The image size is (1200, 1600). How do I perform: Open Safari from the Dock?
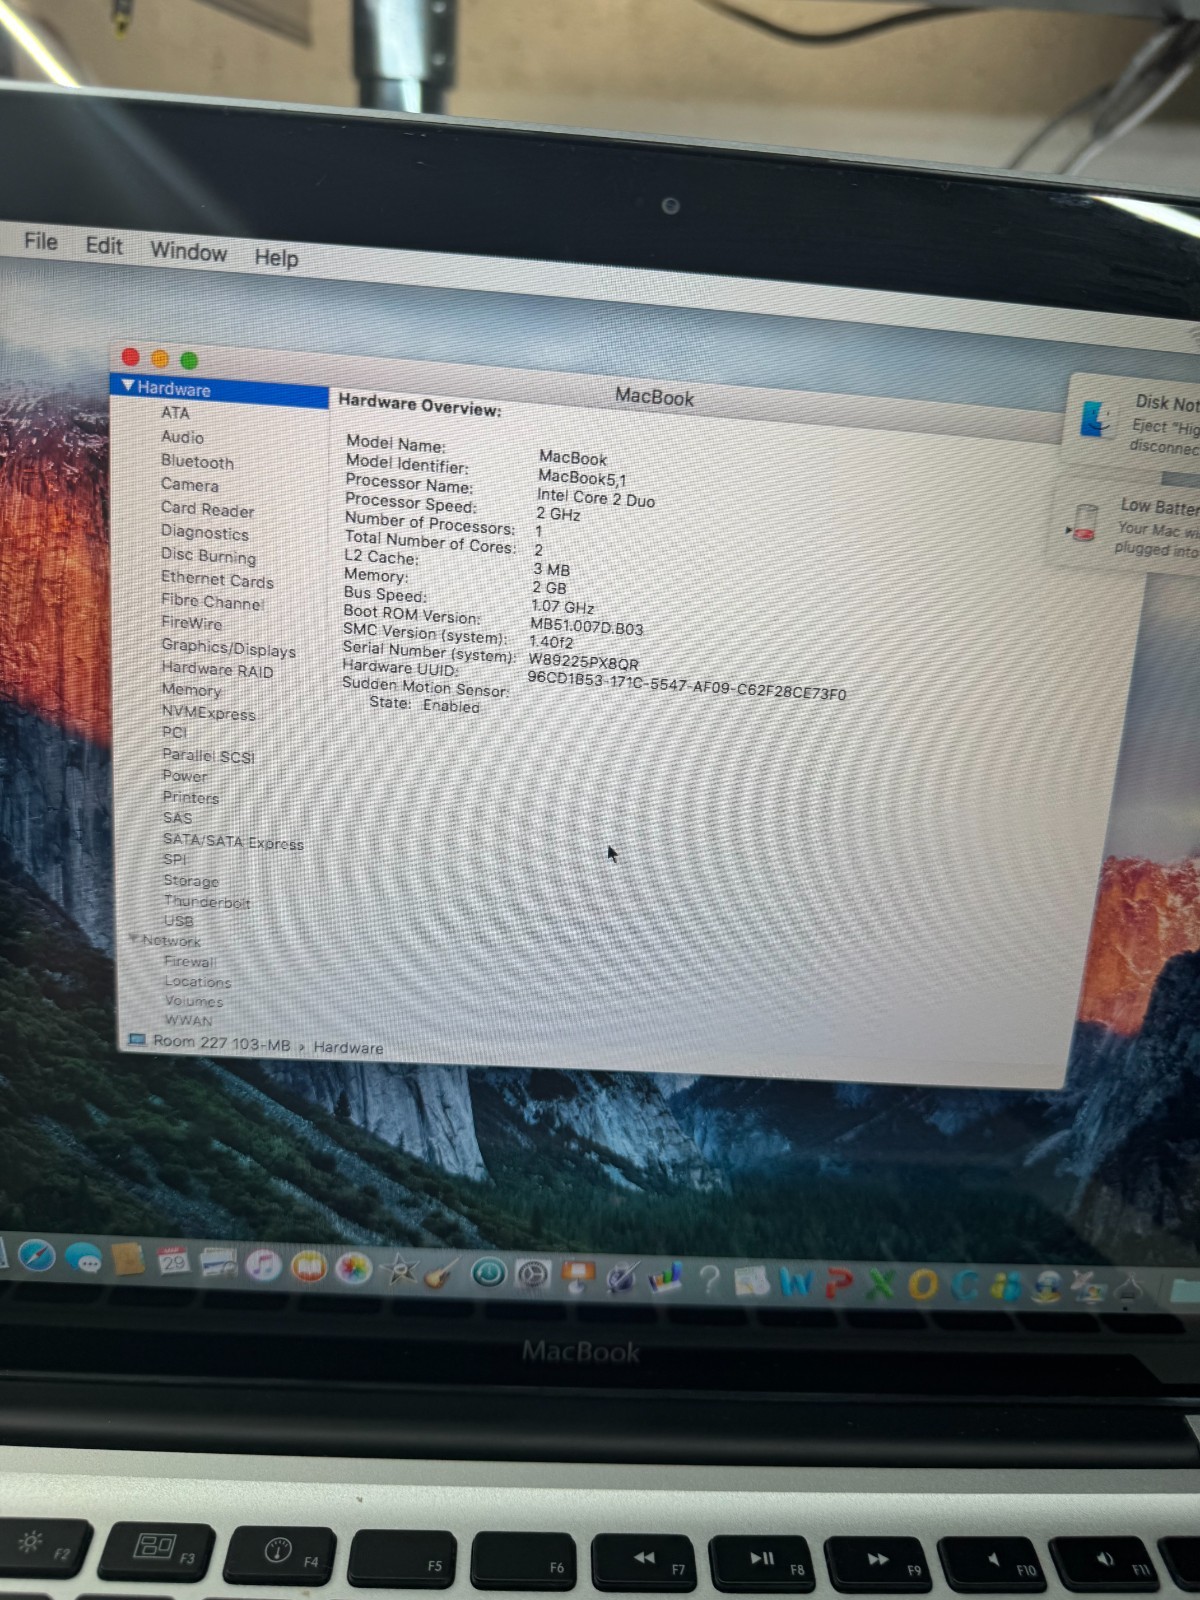(37, 1255)
